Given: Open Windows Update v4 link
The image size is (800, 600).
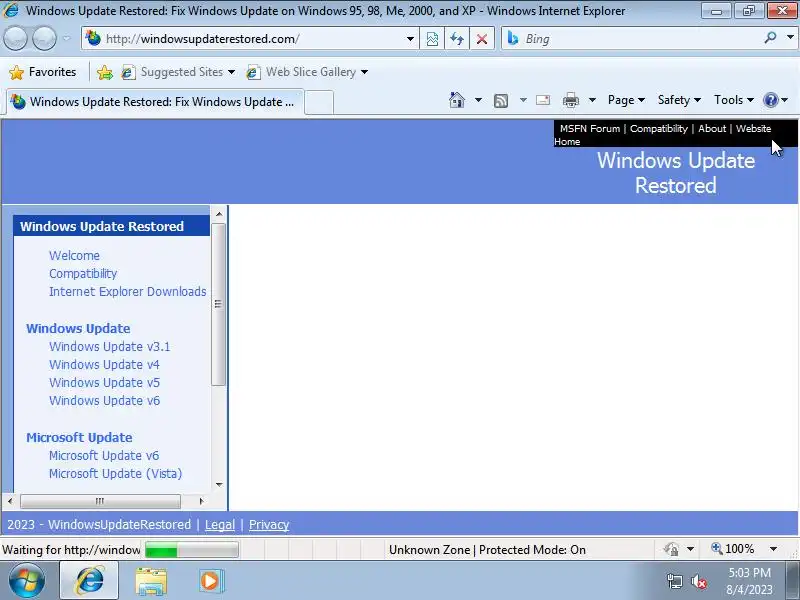Looking at the screenshot, I should coord(104,365).
